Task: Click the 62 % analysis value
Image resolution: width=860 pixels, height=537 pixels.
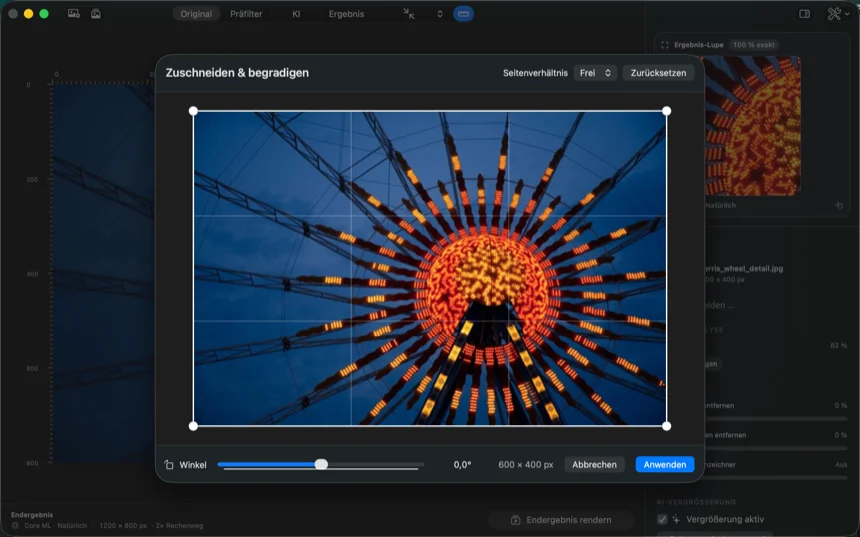Action: pos(839,346)
